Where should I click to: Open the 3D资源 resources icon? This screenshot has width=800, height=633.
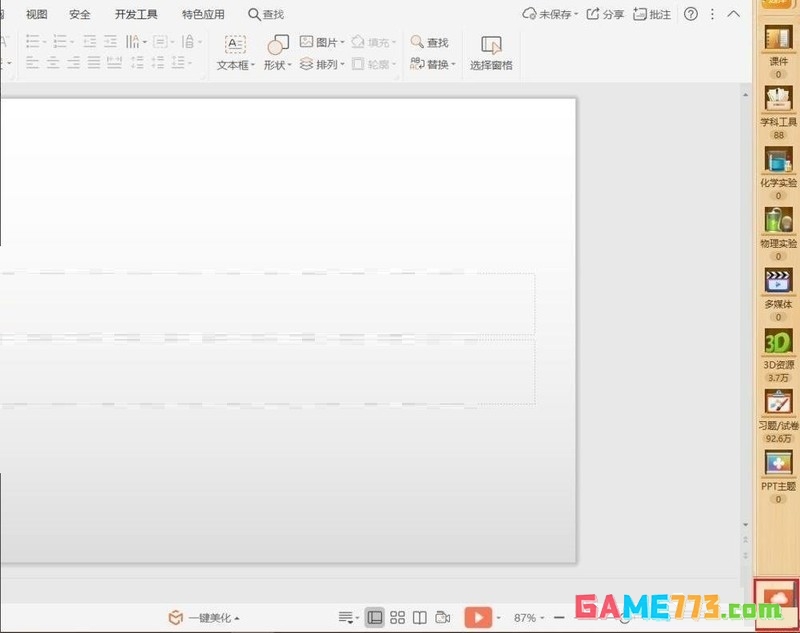pyautogui.click(x=778, y=343)
